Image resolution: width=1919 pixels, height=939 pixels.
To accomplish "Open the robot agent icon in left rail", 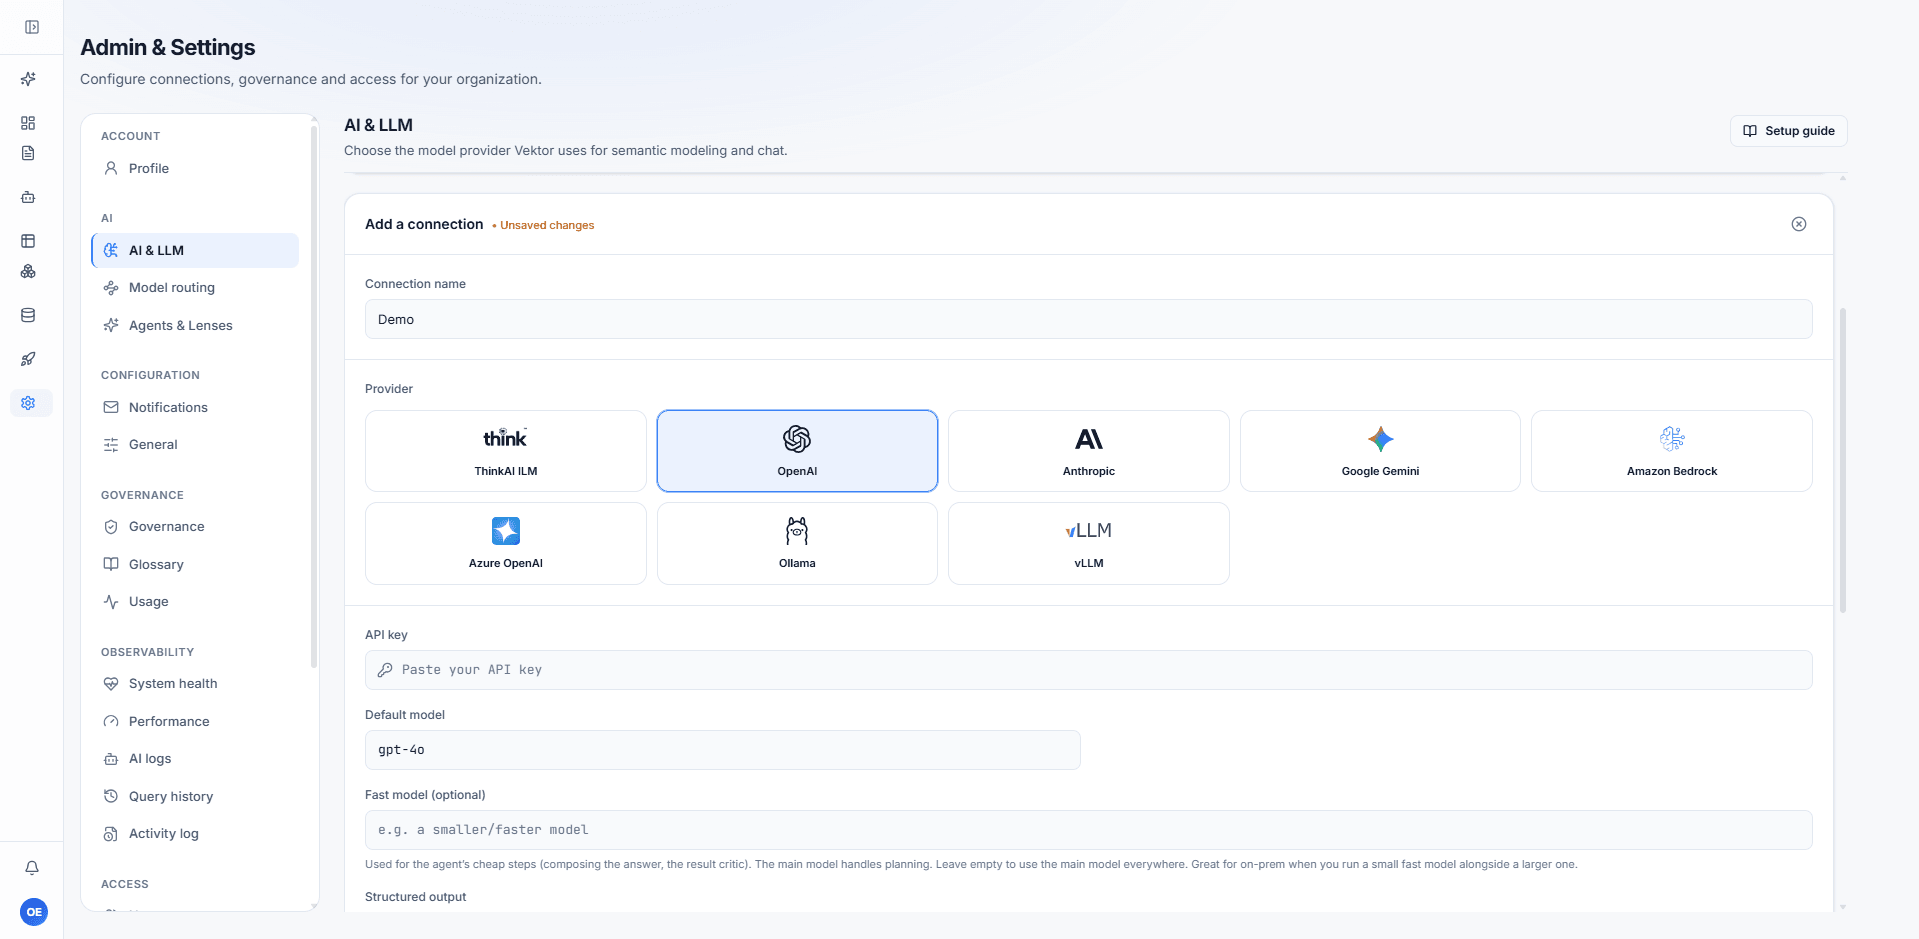I will click(28, 197).
